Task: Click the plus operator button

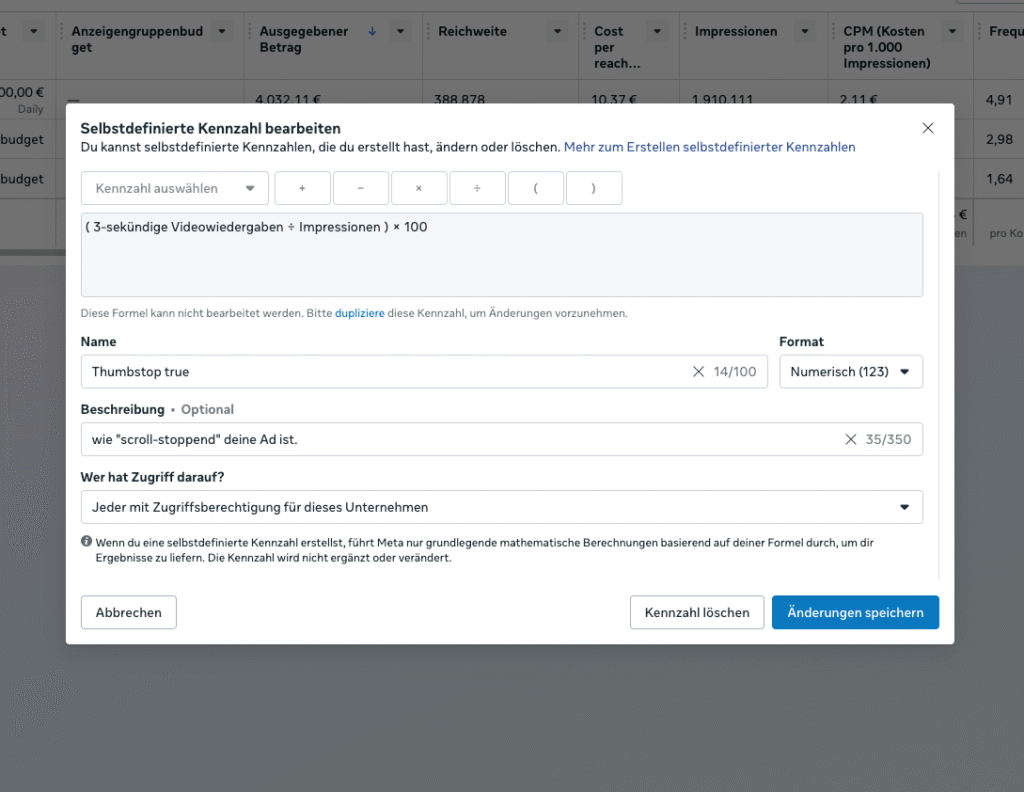Action: pos(302,188)
